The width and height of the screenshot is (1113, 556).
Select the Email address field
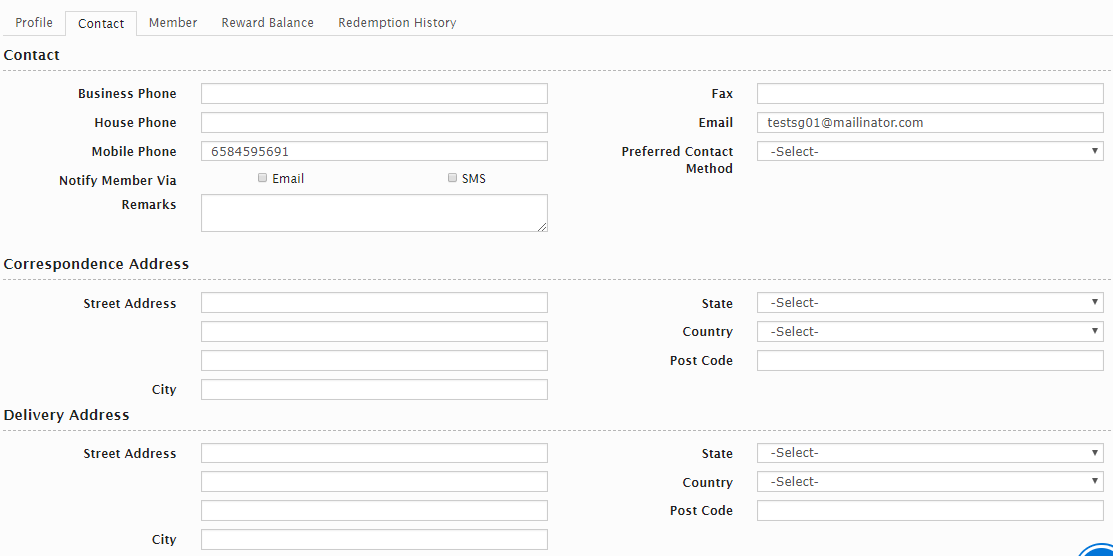[x=930, y=123]
